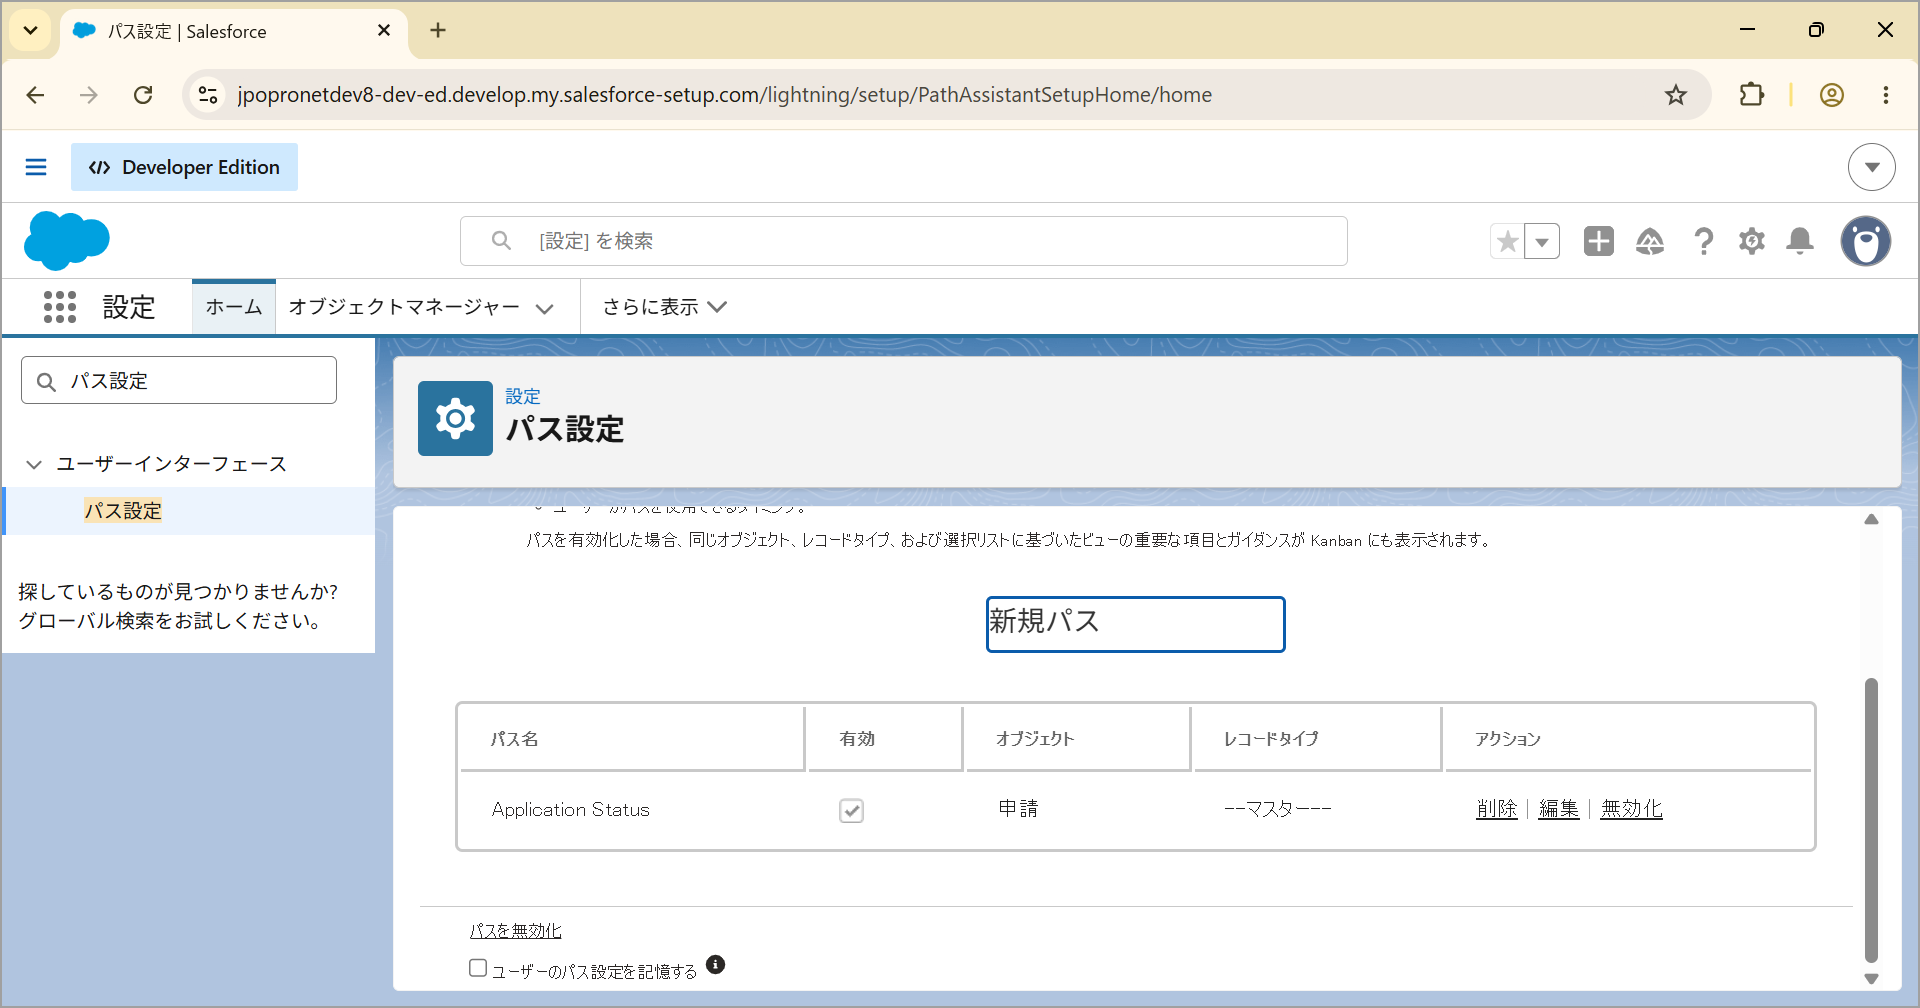1920x1008 pixels.
Task: Open the setup gear menu in header
Action: 1752,241
